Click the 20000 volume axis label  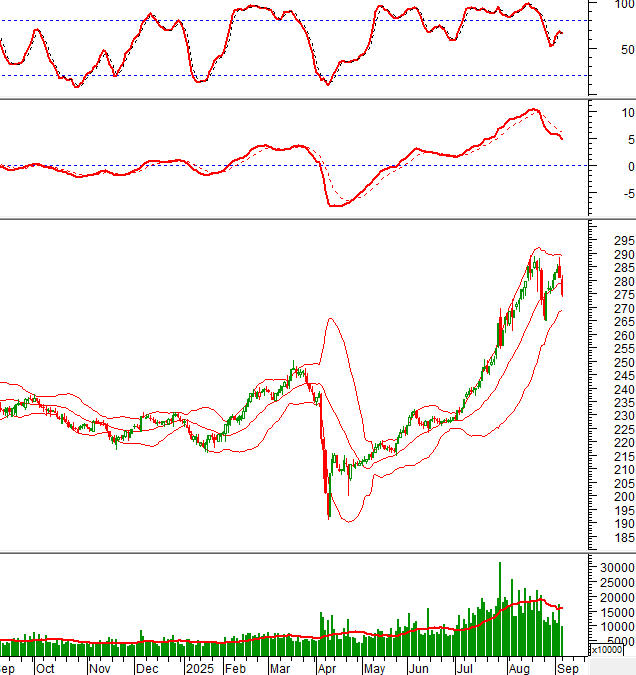click(x=617, y=598)
